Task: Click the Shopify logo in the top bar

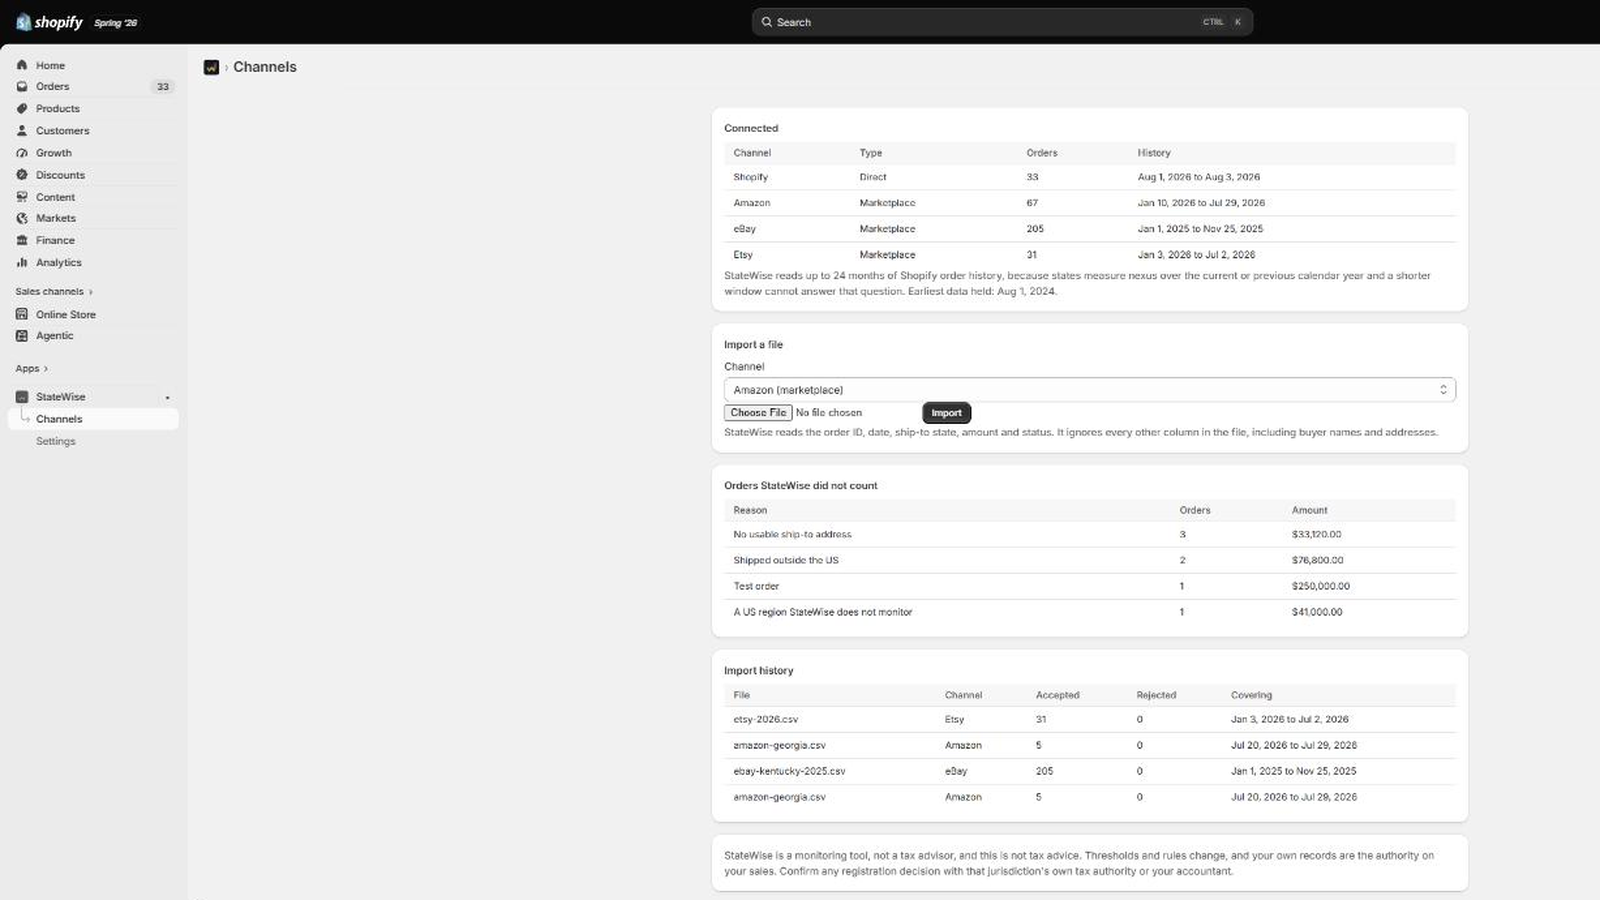Action: [49, 22]
